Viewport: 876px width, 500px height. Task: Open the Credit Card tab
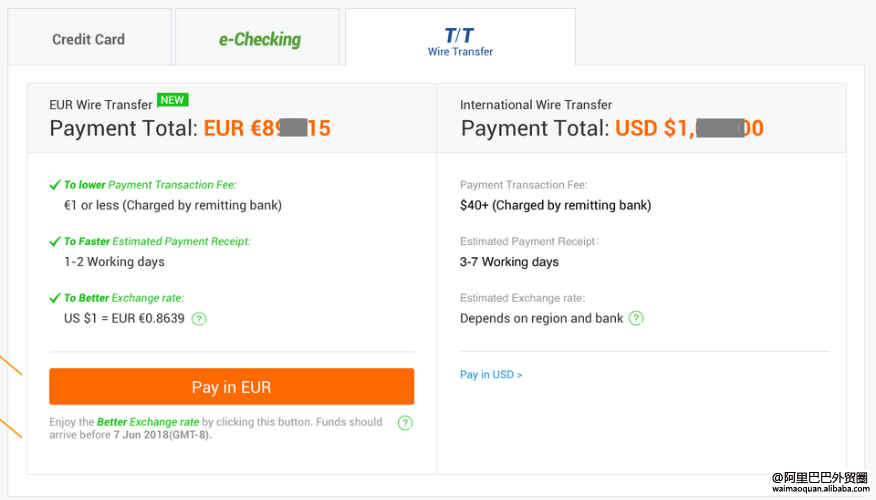[x=89, y=38]
